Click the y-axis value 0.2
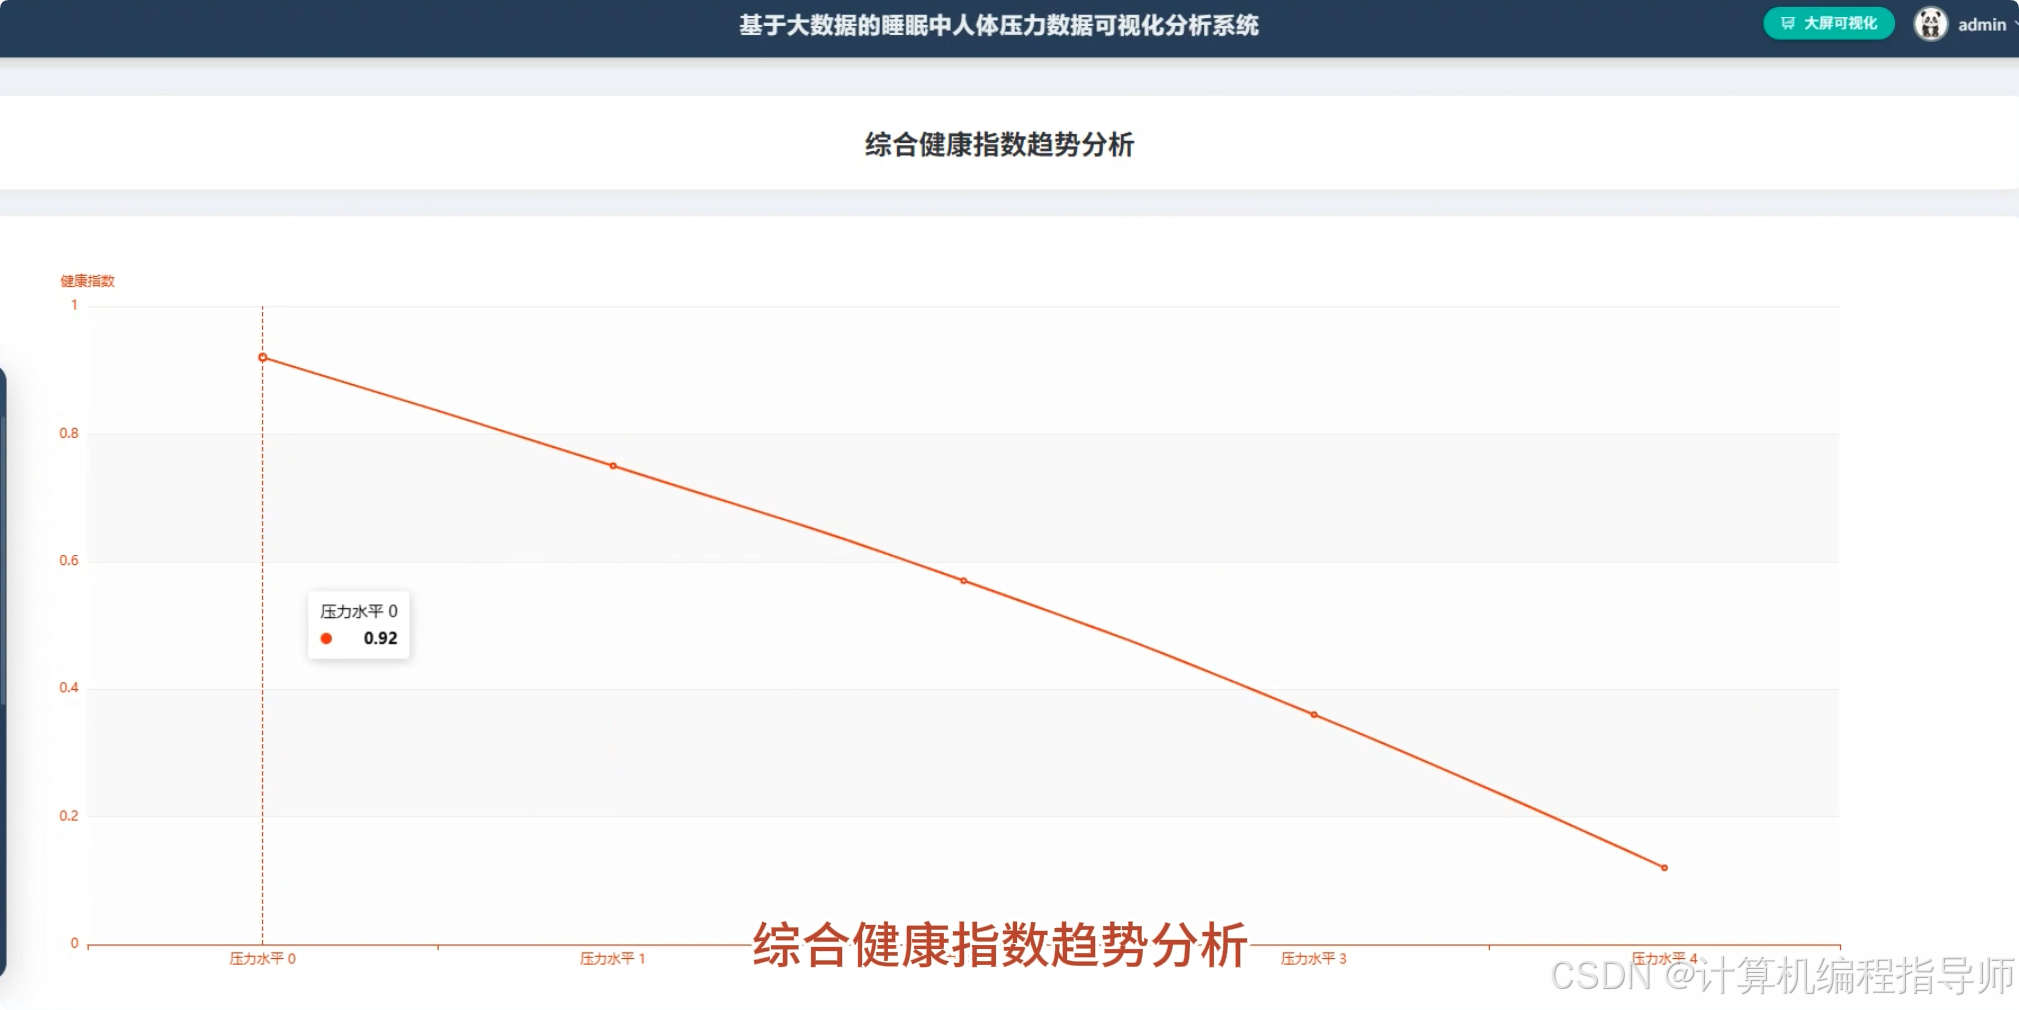 (69, 815)
